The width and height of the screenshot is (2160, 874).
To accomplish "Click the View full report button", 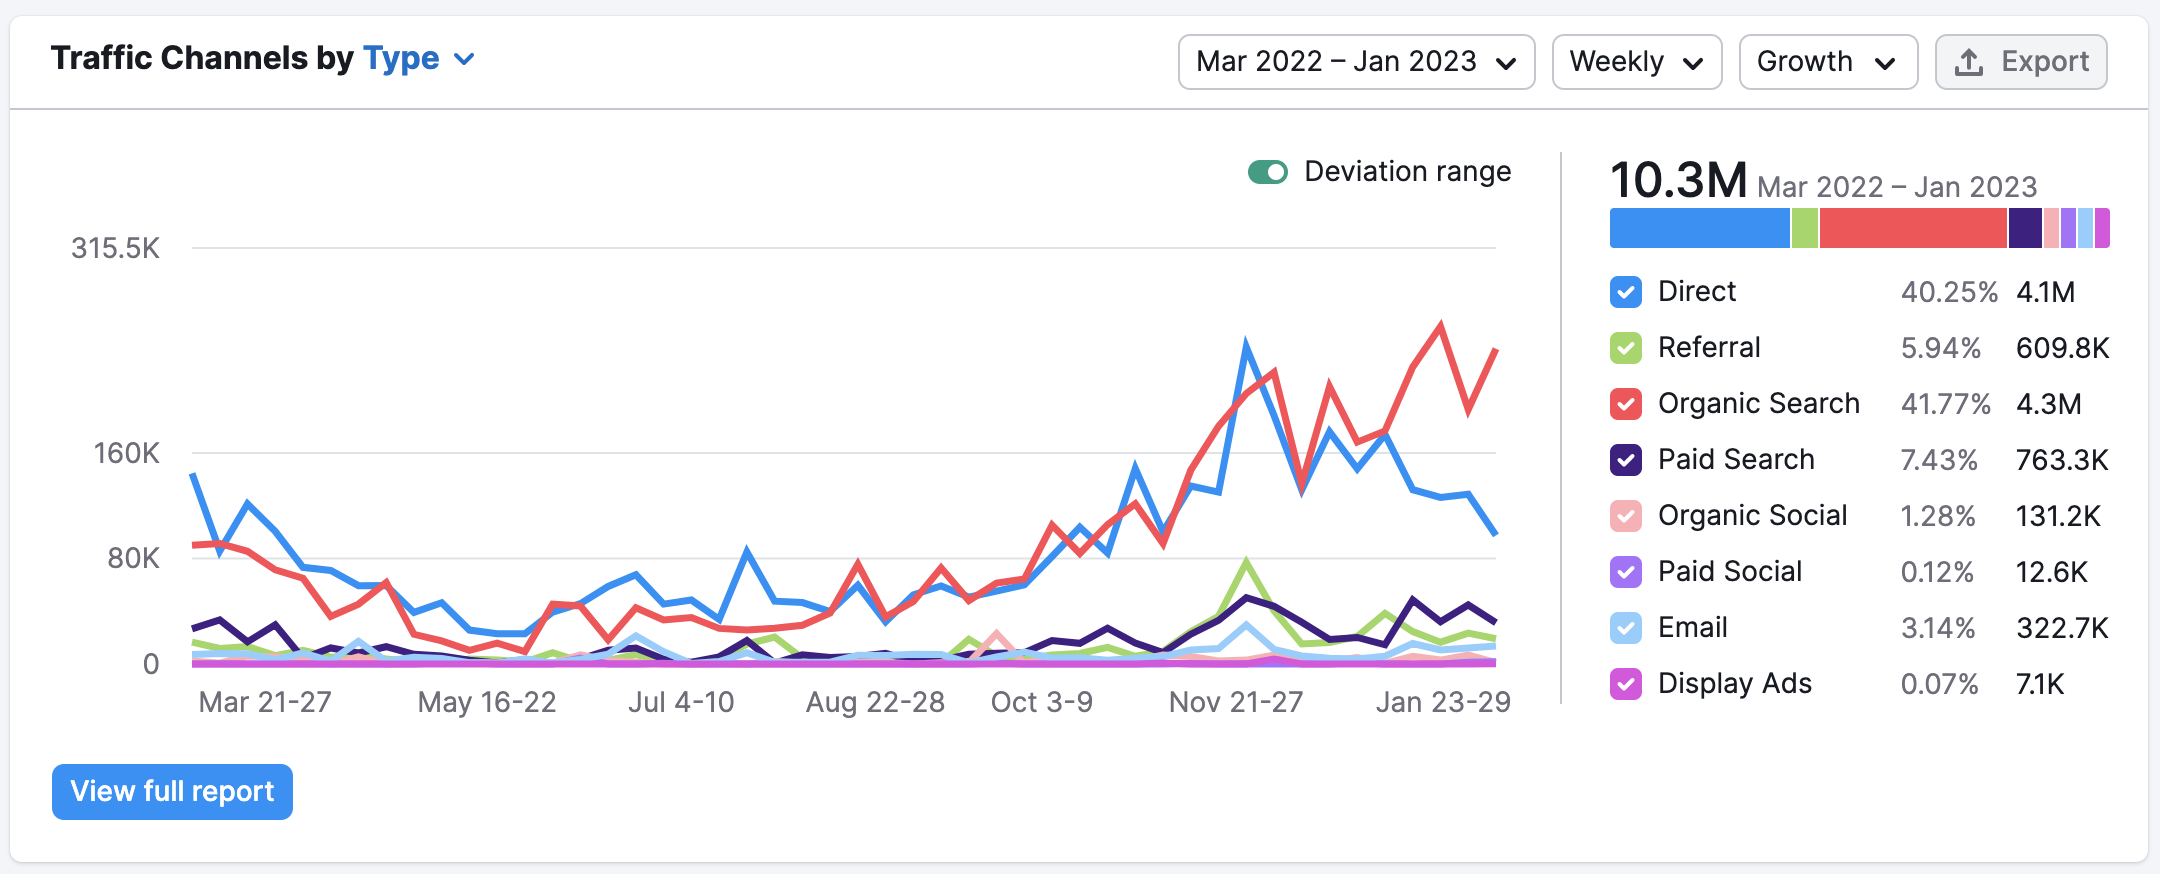I will [172, 792].
